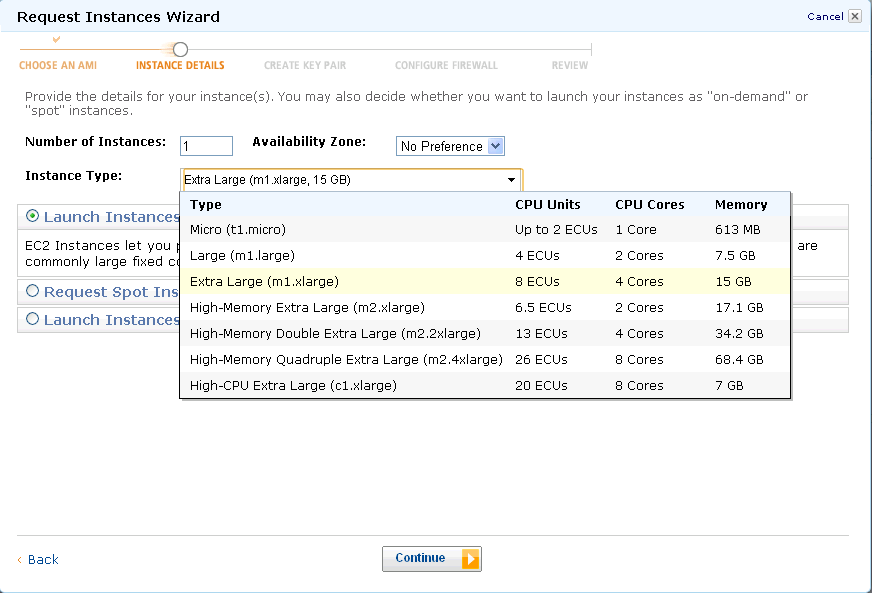This screenshot has width=872, height=593.
Task: Open the Availability Zone dropdown
Action: pyautogui.click(x=450, y=146)
